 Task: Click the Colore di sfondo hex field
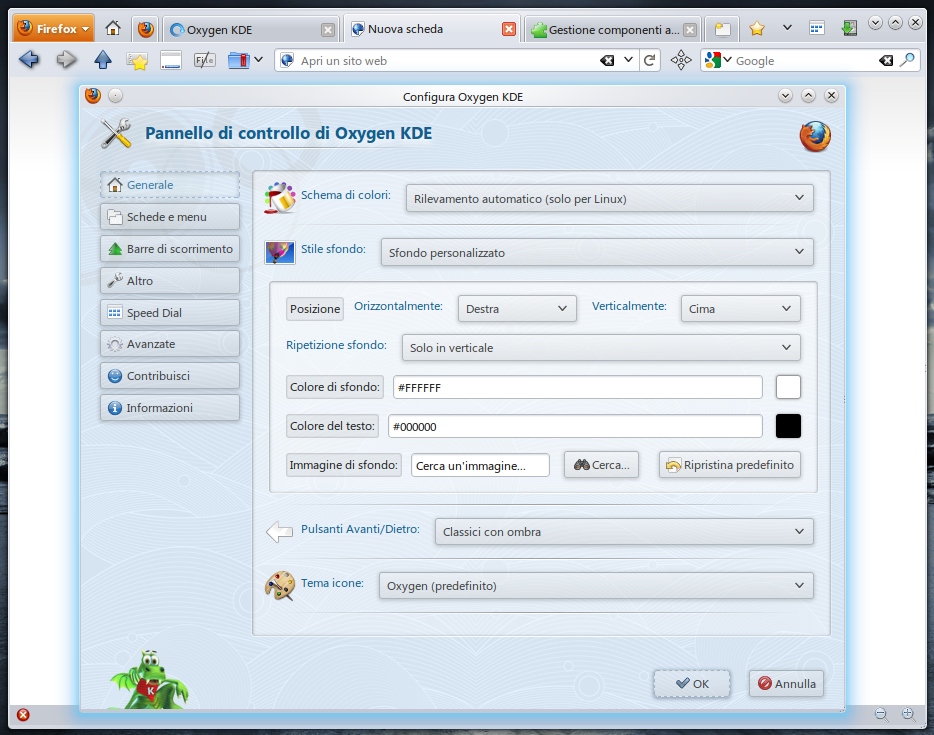click(578, 387)
